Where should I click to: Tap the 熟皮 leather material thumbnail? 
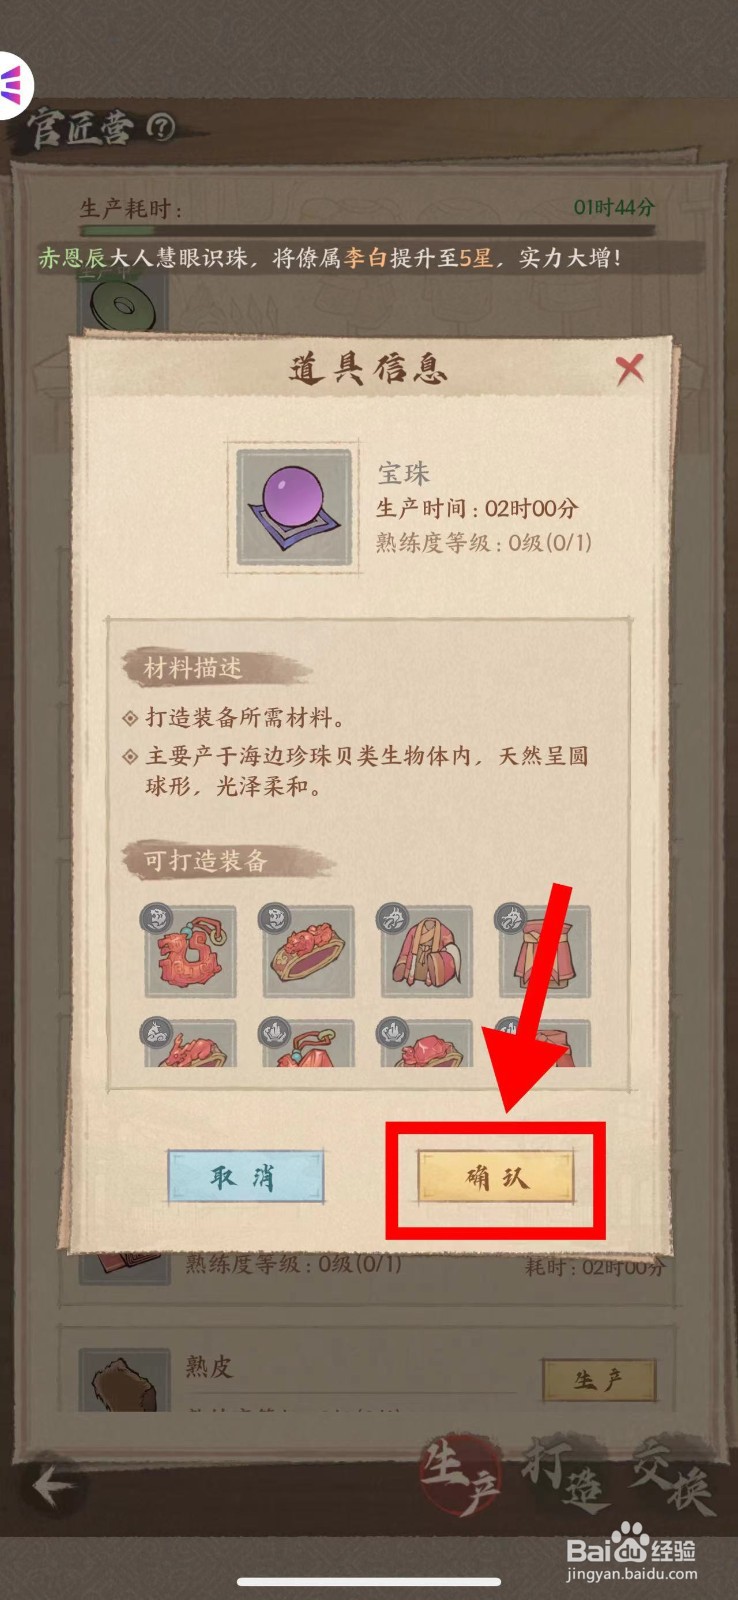(124, 1380)
